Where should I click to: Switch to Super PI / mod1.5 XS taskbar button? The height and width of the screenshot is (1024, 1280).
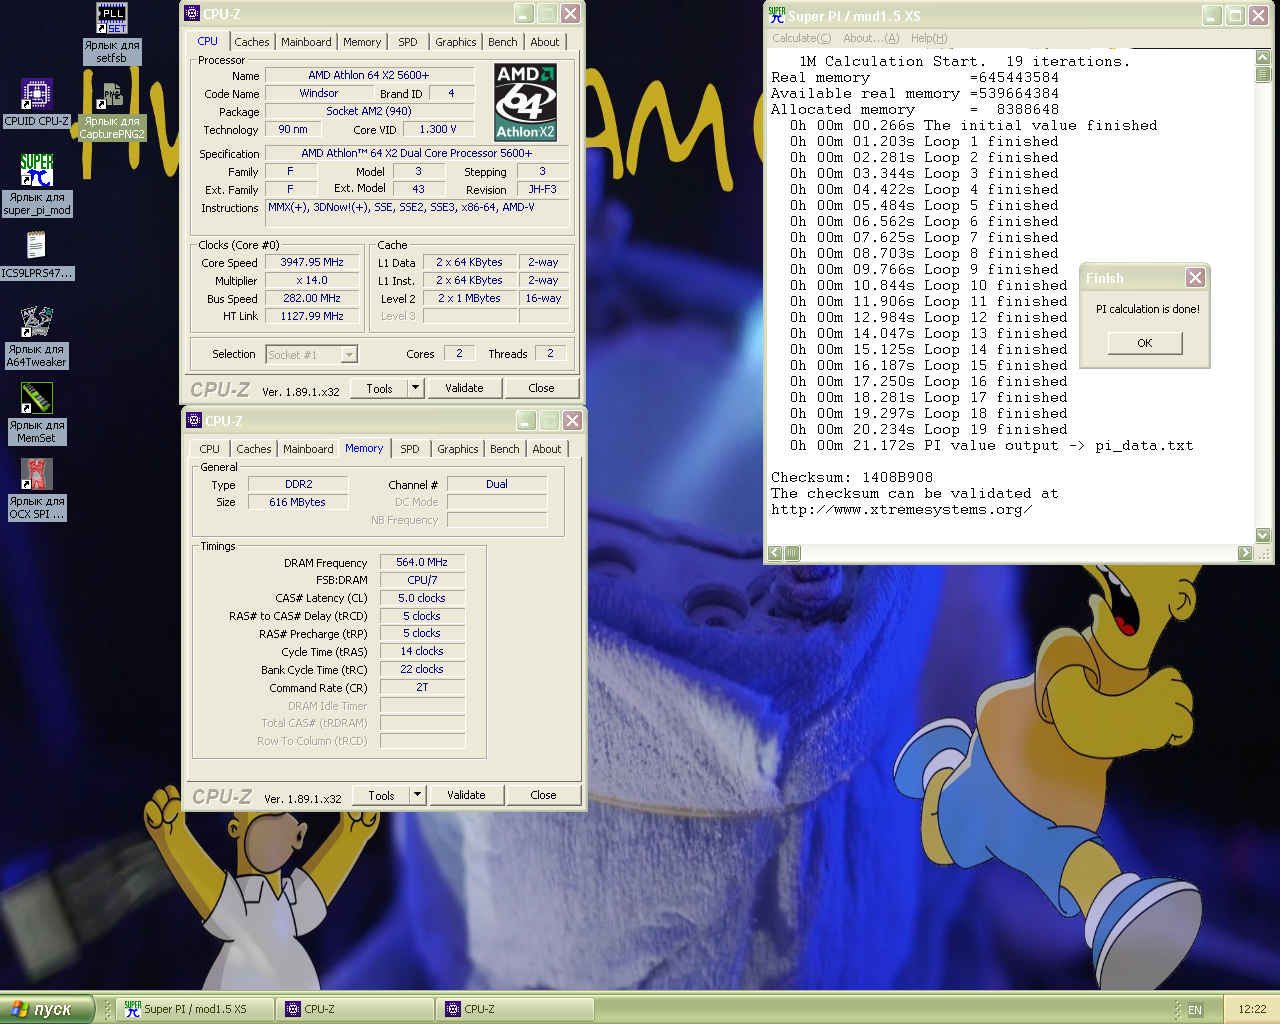196,1009
